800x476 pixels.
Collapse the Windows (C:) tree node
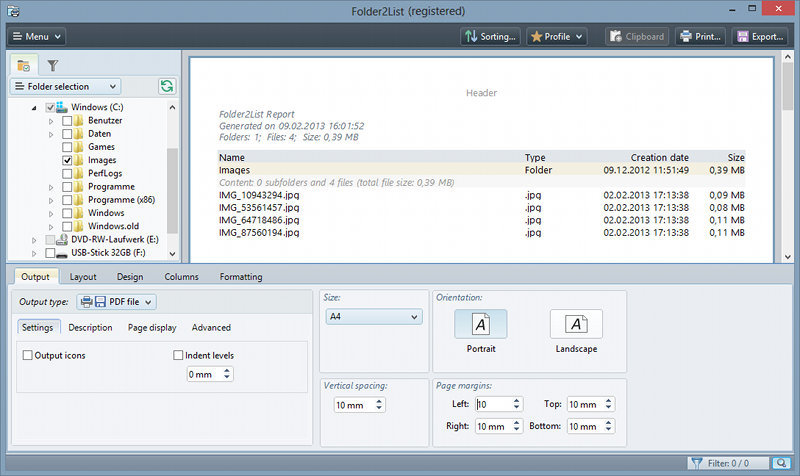pos(34,108)
